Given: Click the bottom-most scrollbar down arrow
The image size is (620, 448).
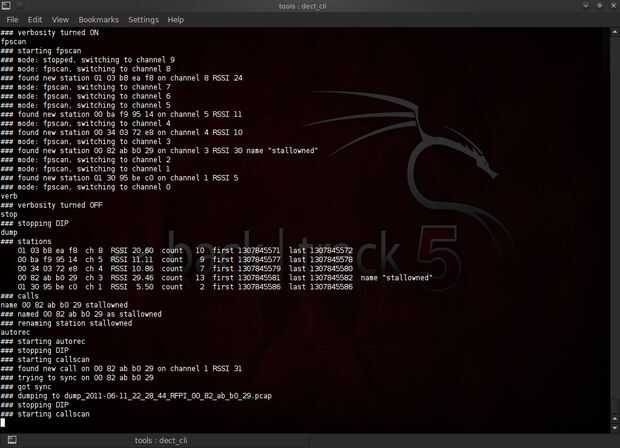Looking at the screenshot, I should pyautogui.click(x=615, y=428).
